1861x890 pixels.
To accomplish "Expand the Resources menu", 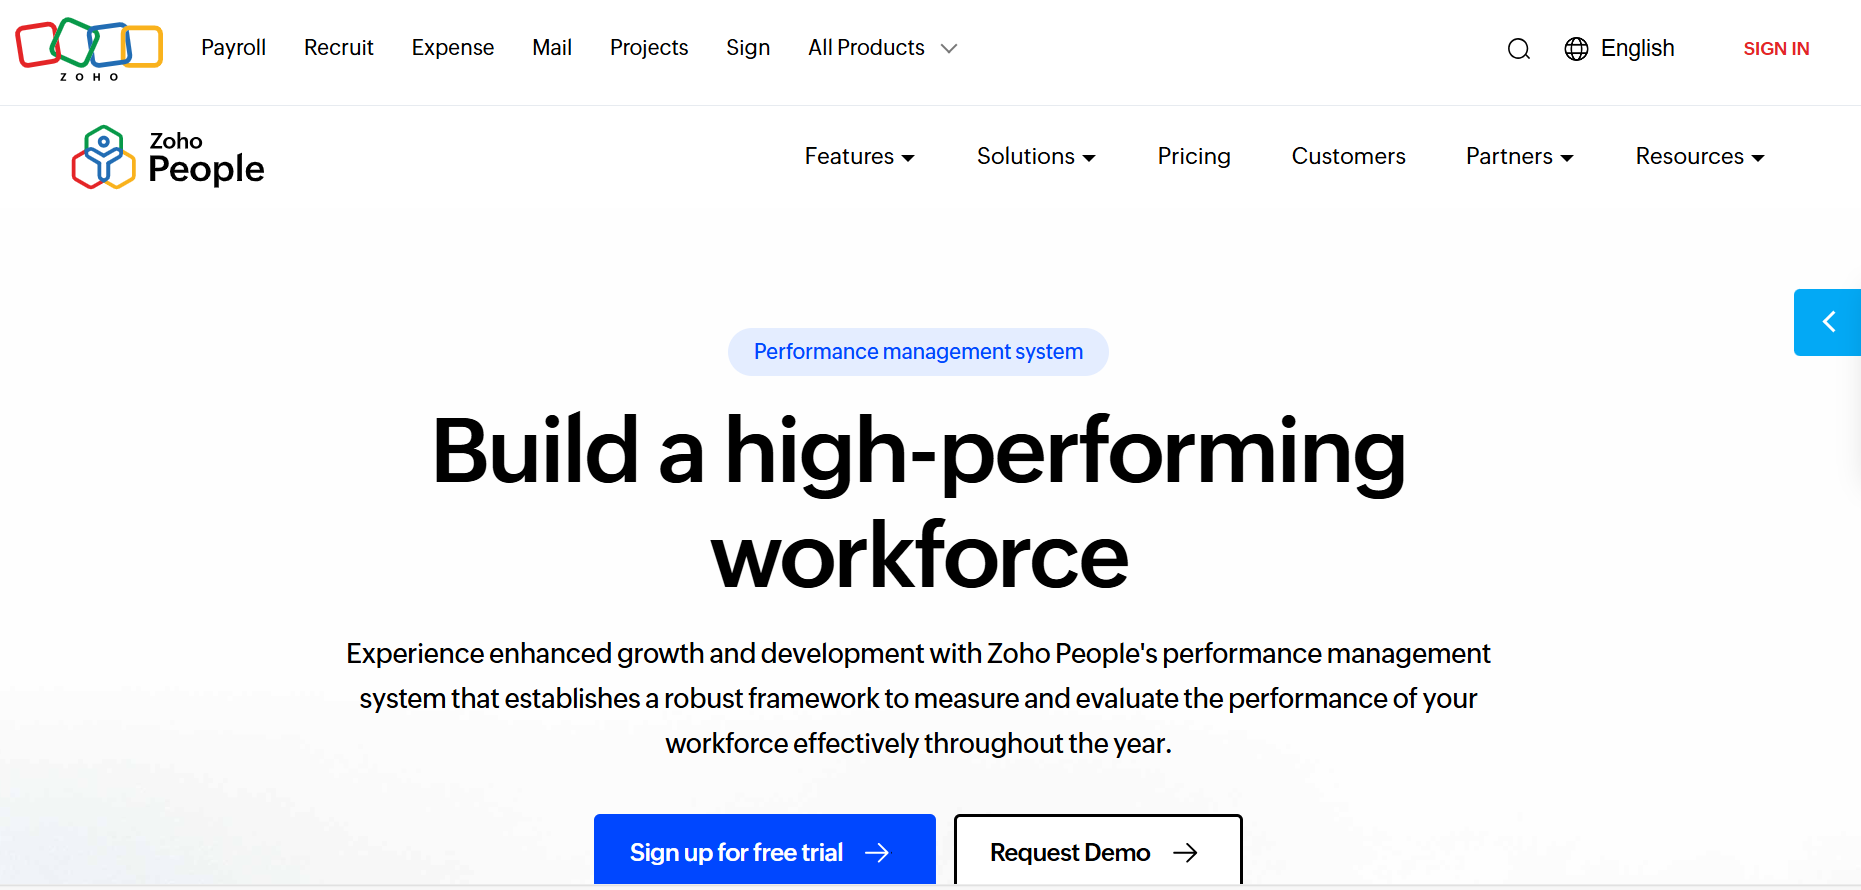I will 1700,156.
